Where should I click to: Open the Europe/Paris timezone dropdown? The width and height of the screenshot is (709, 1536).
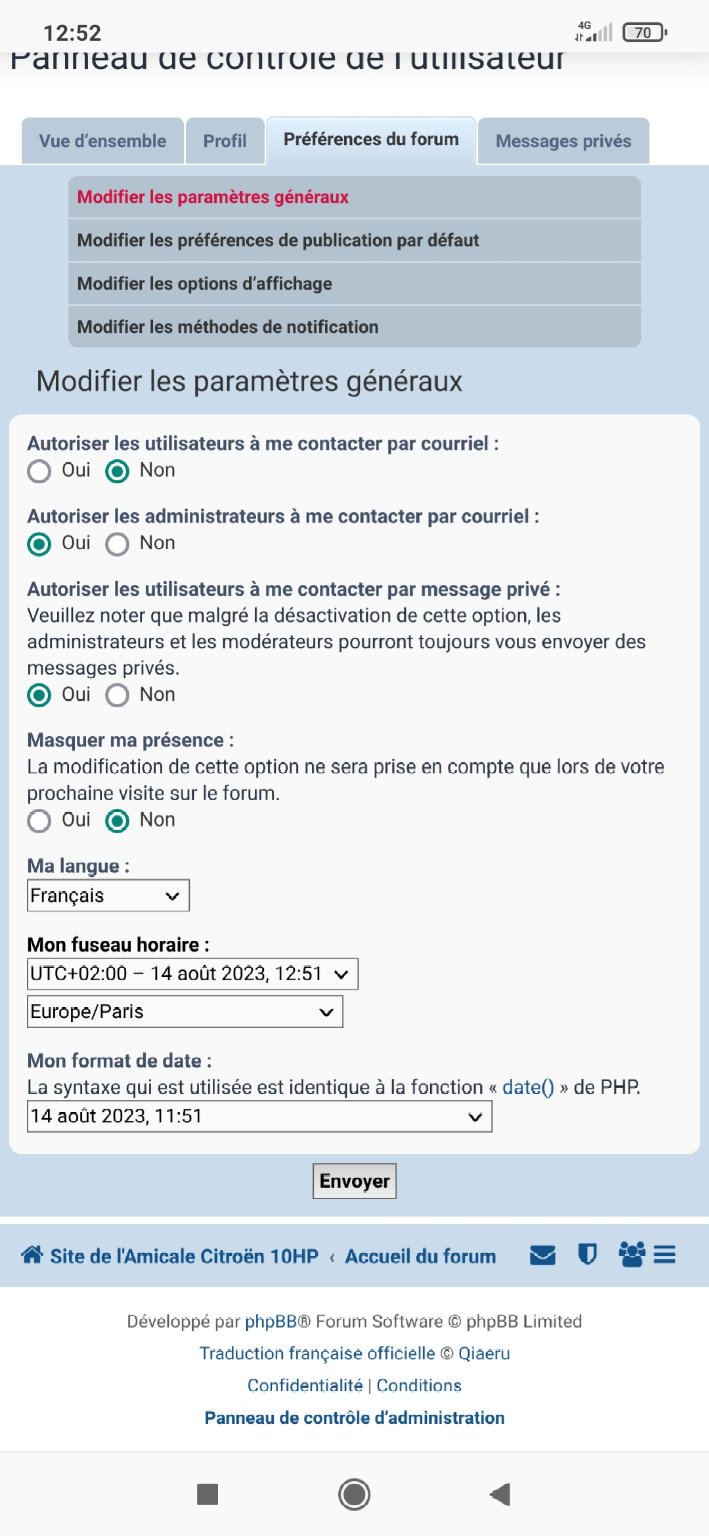click(185, 1012)
